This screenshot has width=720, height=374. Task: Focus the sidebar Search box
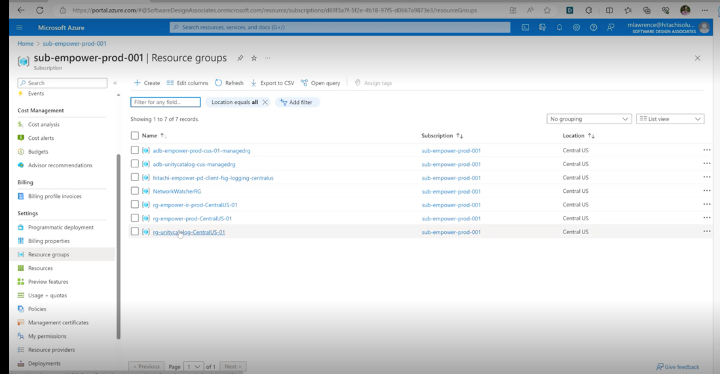click(x=62, y=83)
